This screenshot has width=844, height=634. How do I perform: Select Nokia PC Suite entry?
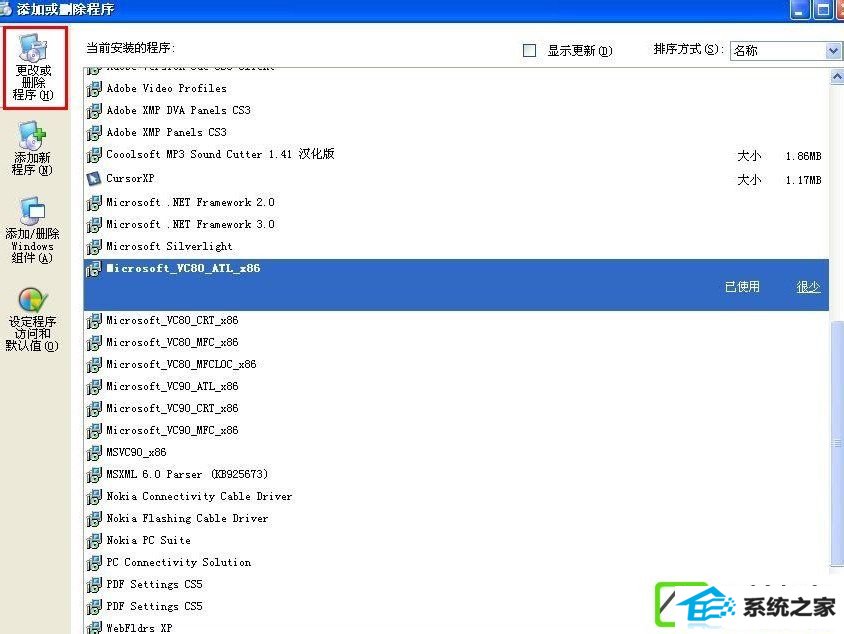click(x=149, y=541)
